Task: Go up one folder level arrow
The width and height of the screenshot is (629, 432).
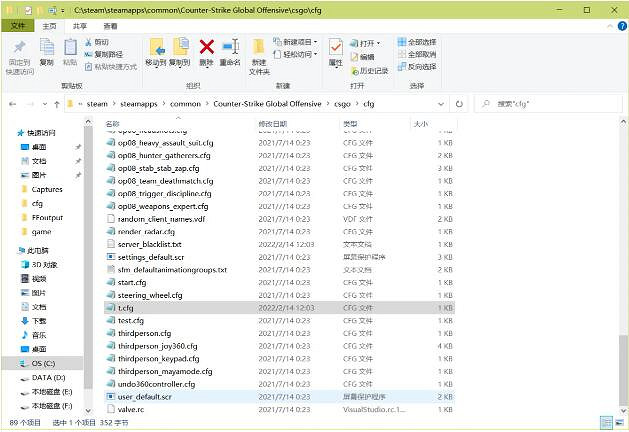Action: click(x=57, y=104)
